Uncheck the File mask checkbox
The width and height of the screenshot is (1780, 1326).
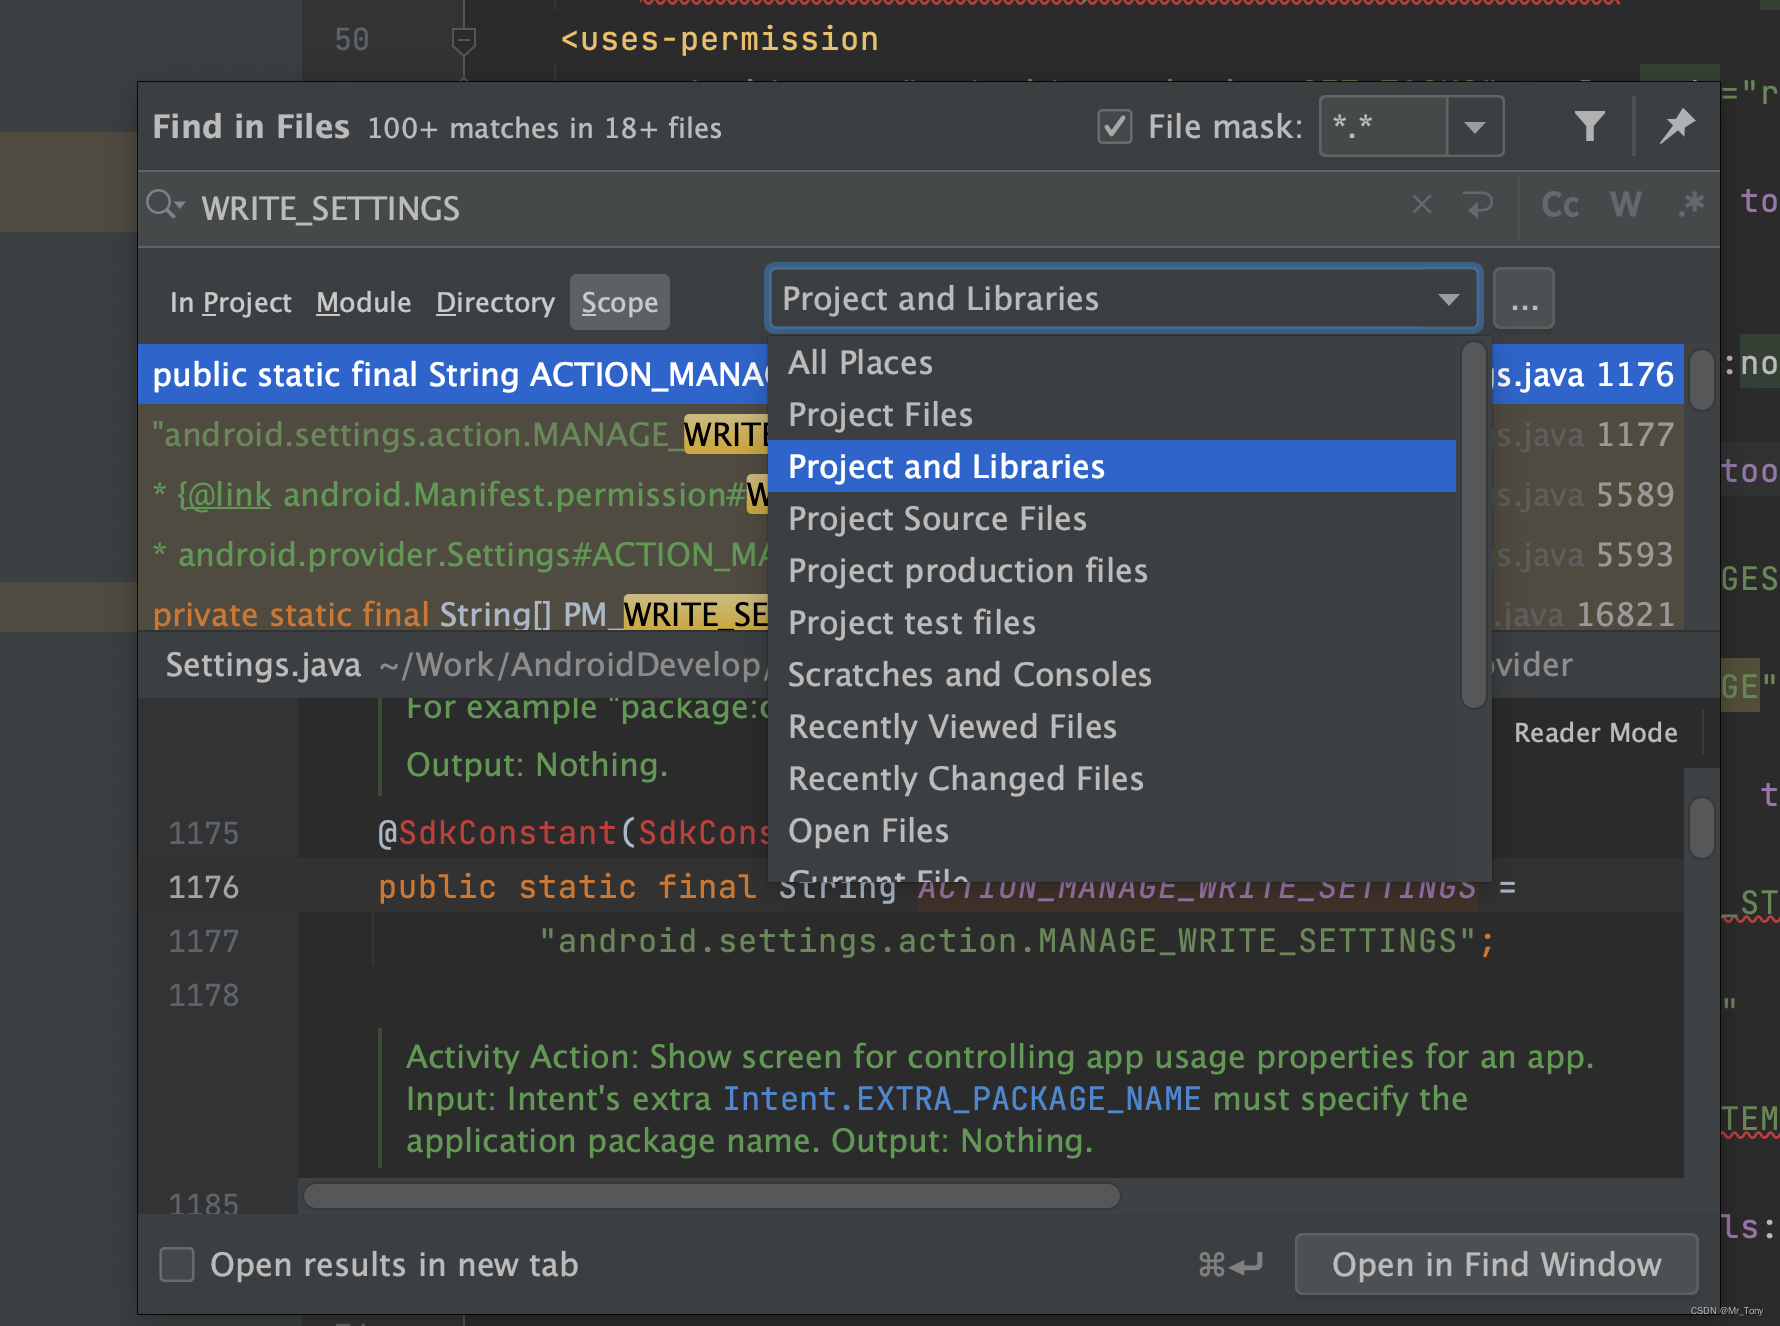(x=1114, y=127)
